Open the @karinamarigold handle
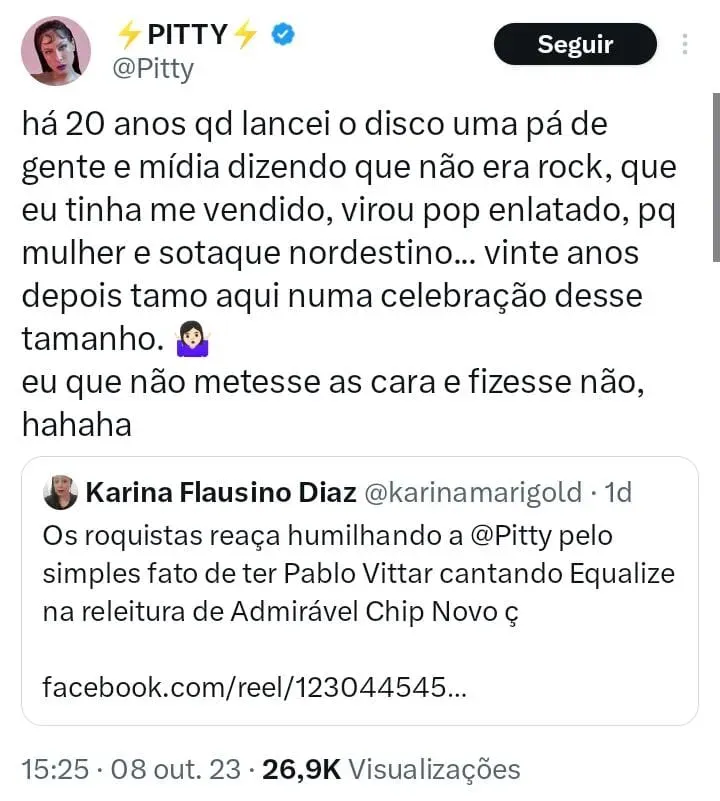 471,493
